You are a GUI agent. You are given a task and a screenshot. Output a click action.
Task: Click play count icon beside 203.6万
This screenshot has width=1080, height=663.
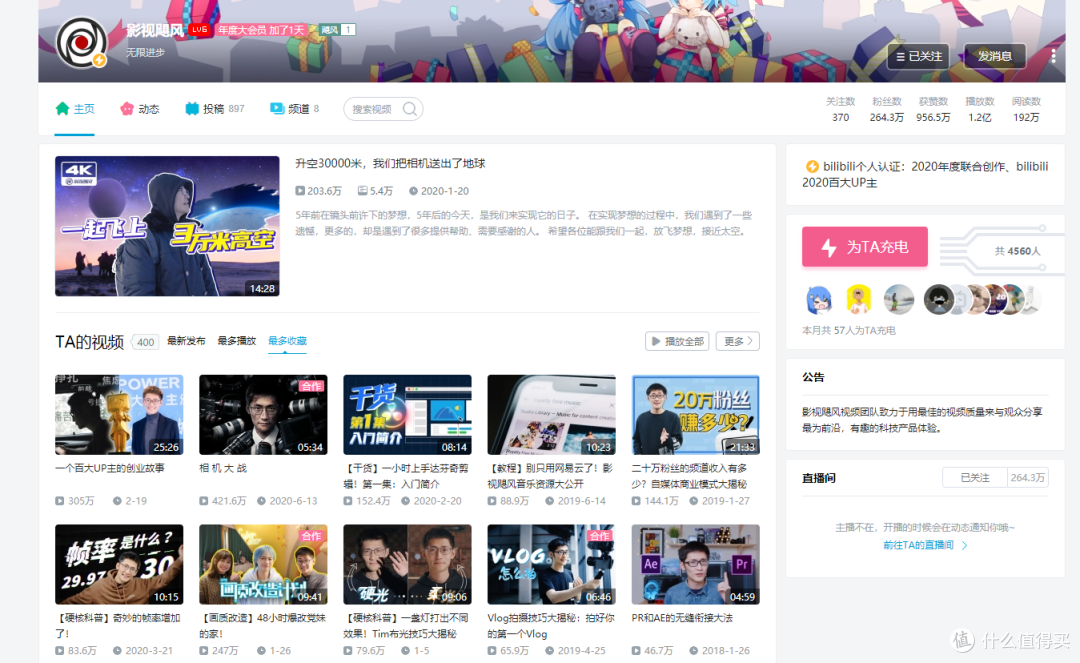pyautogui.click(x=300, y=191)
